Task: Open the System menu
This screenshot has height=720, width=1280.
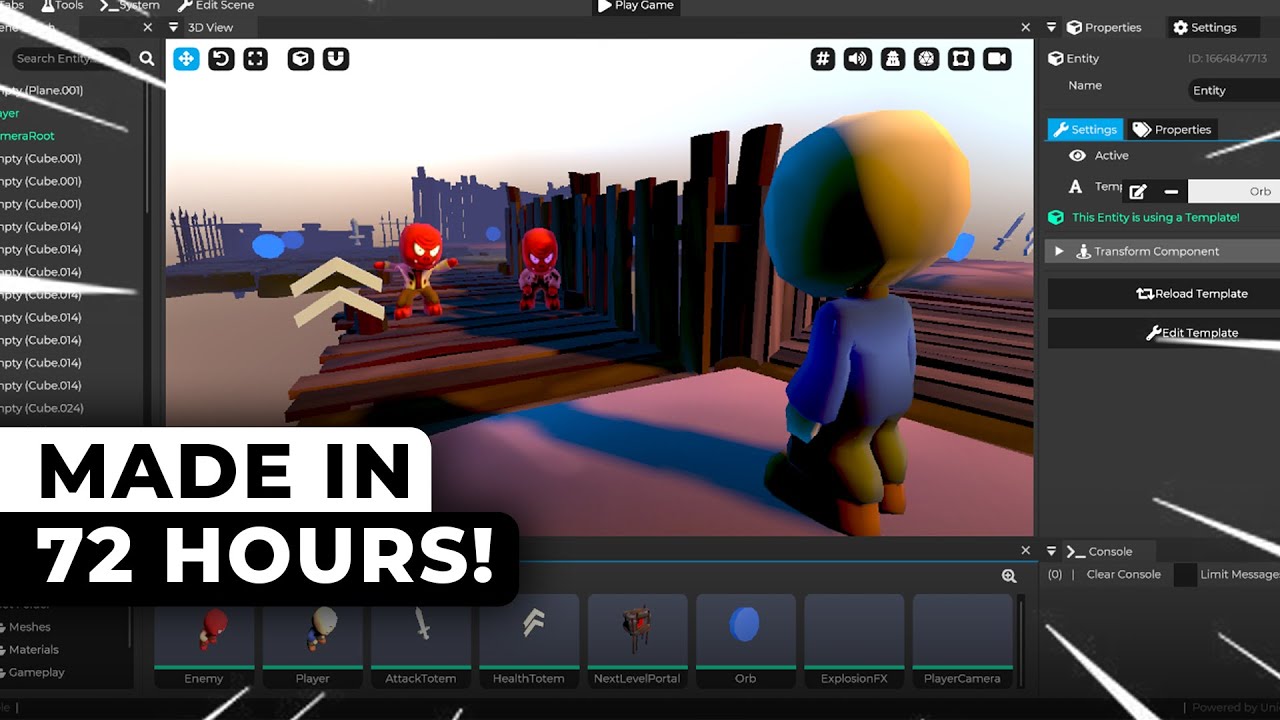Action: (x=129, y=5)
